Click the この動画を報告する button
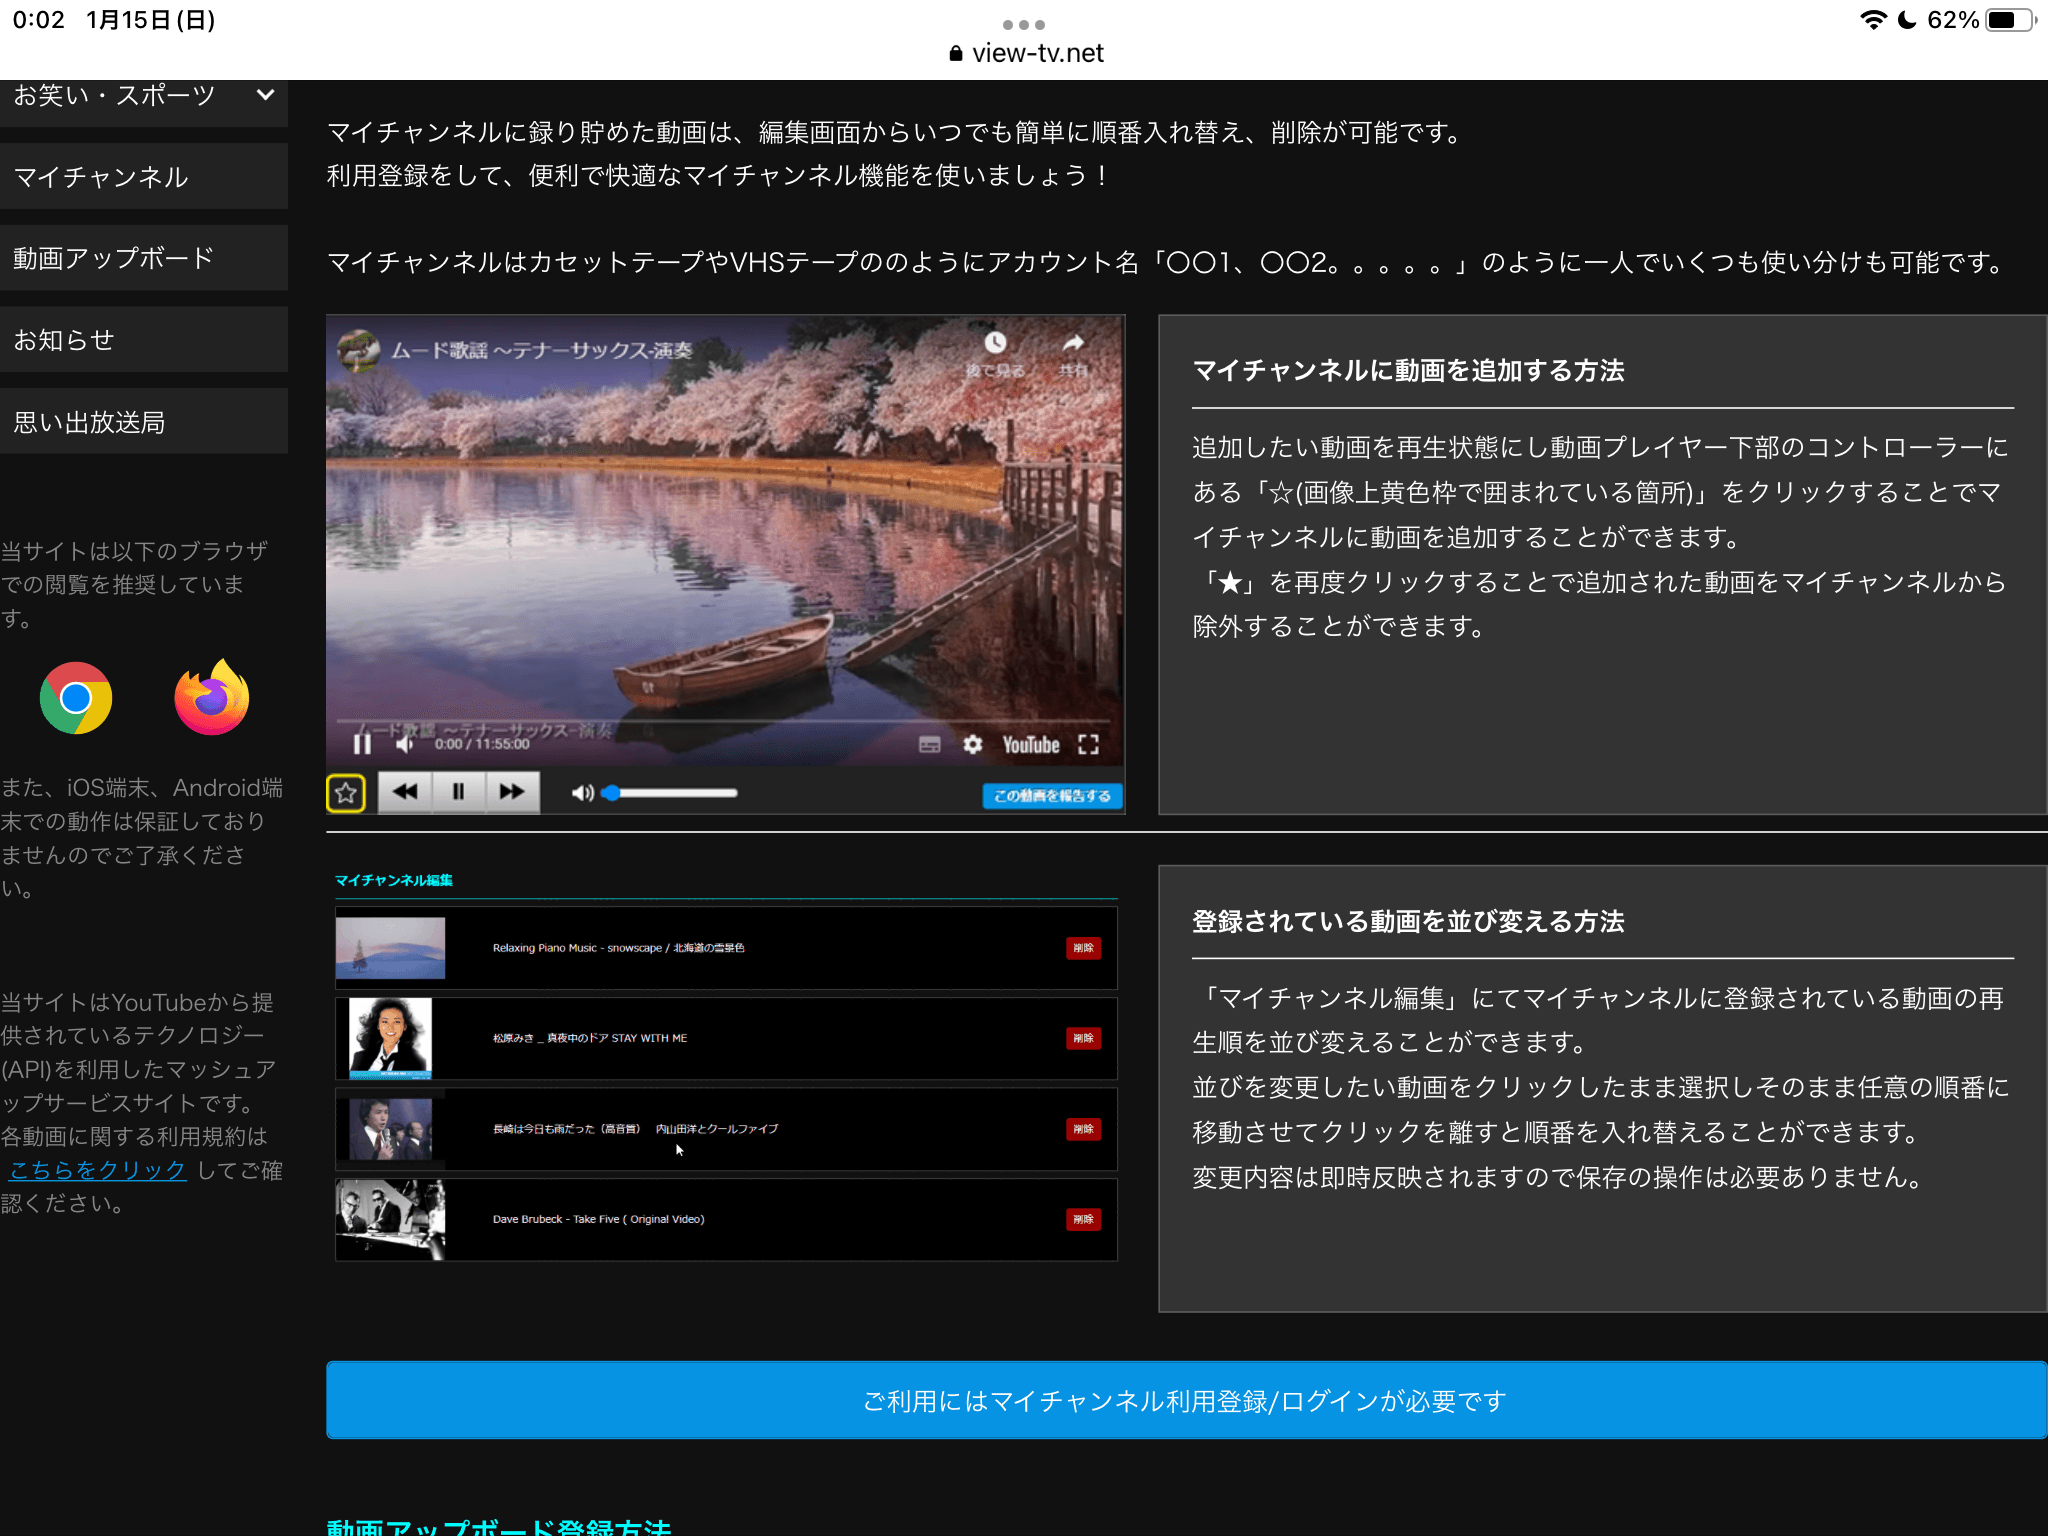Viewport: 2048px width, 1536px height. [1052, 796]
